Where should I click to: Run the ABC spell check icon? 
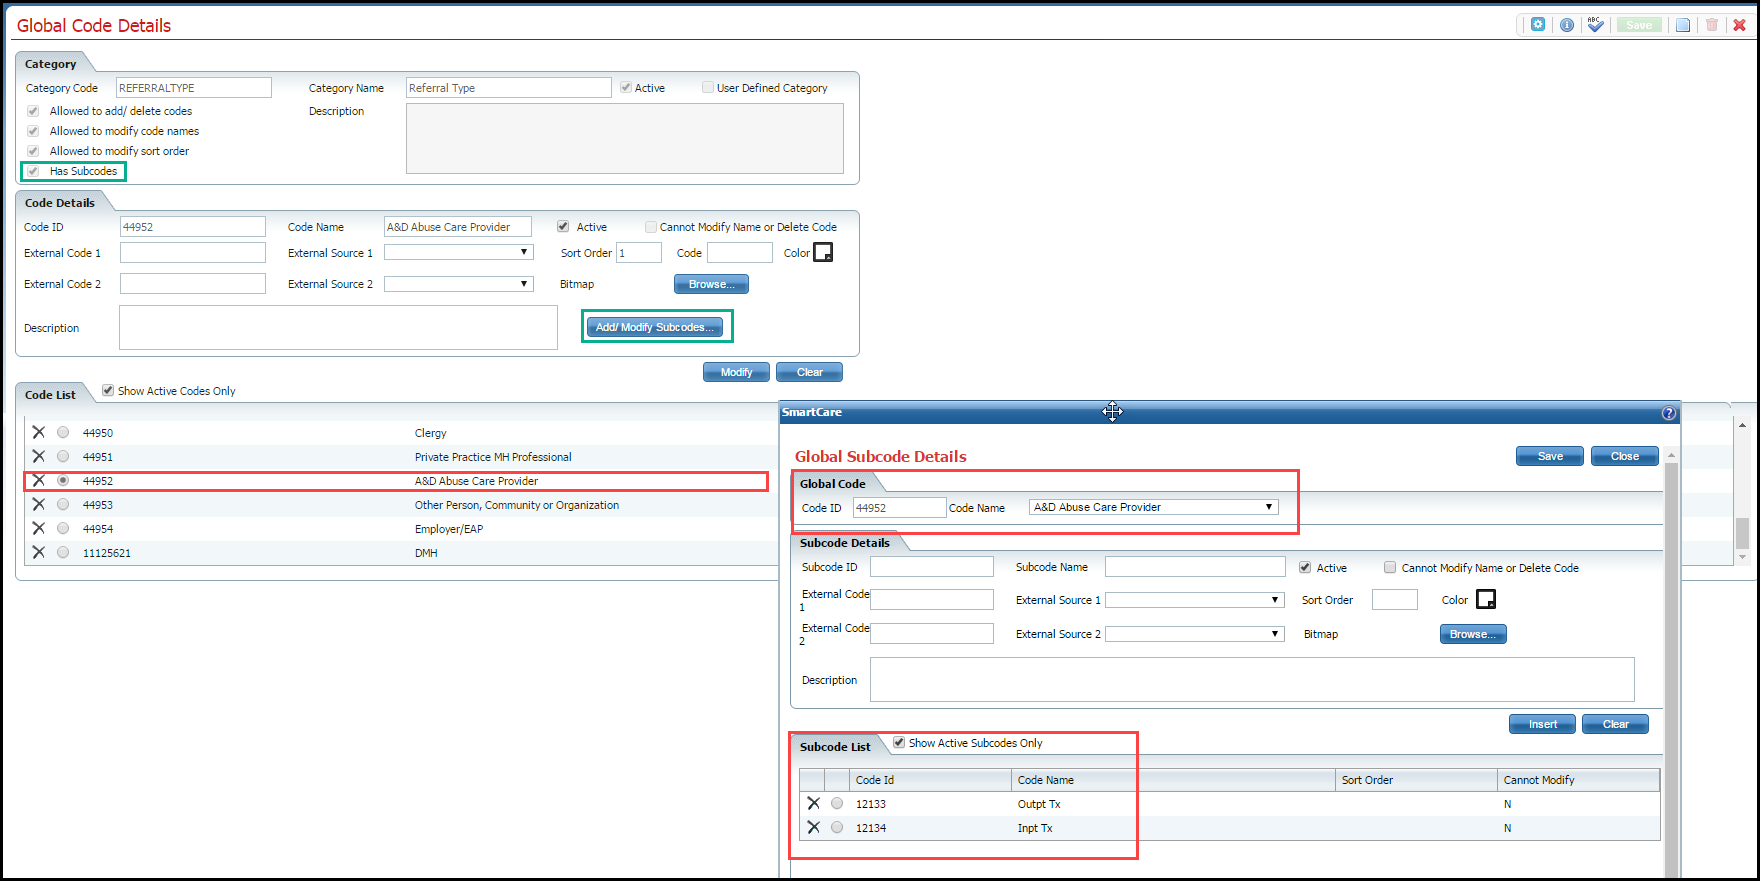(1596, 25)
